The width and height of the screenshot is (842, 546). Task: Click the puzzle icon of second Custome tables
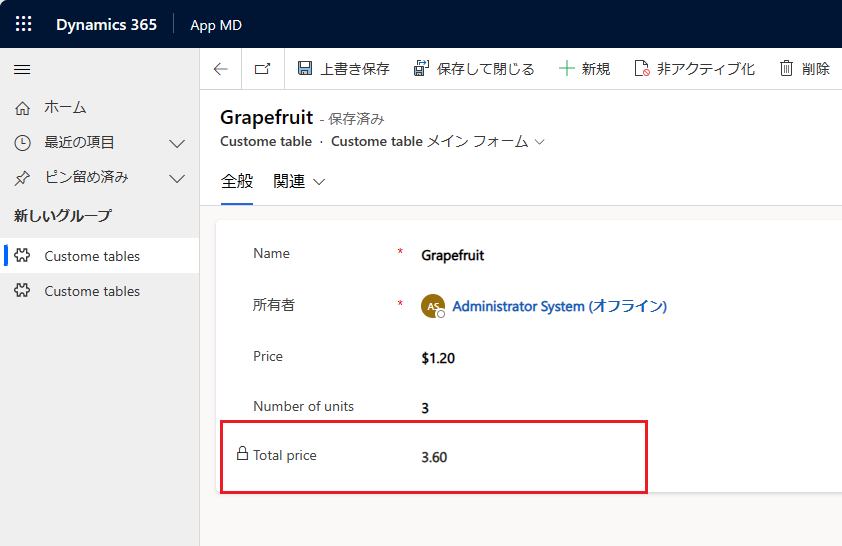tap(22, 290)
